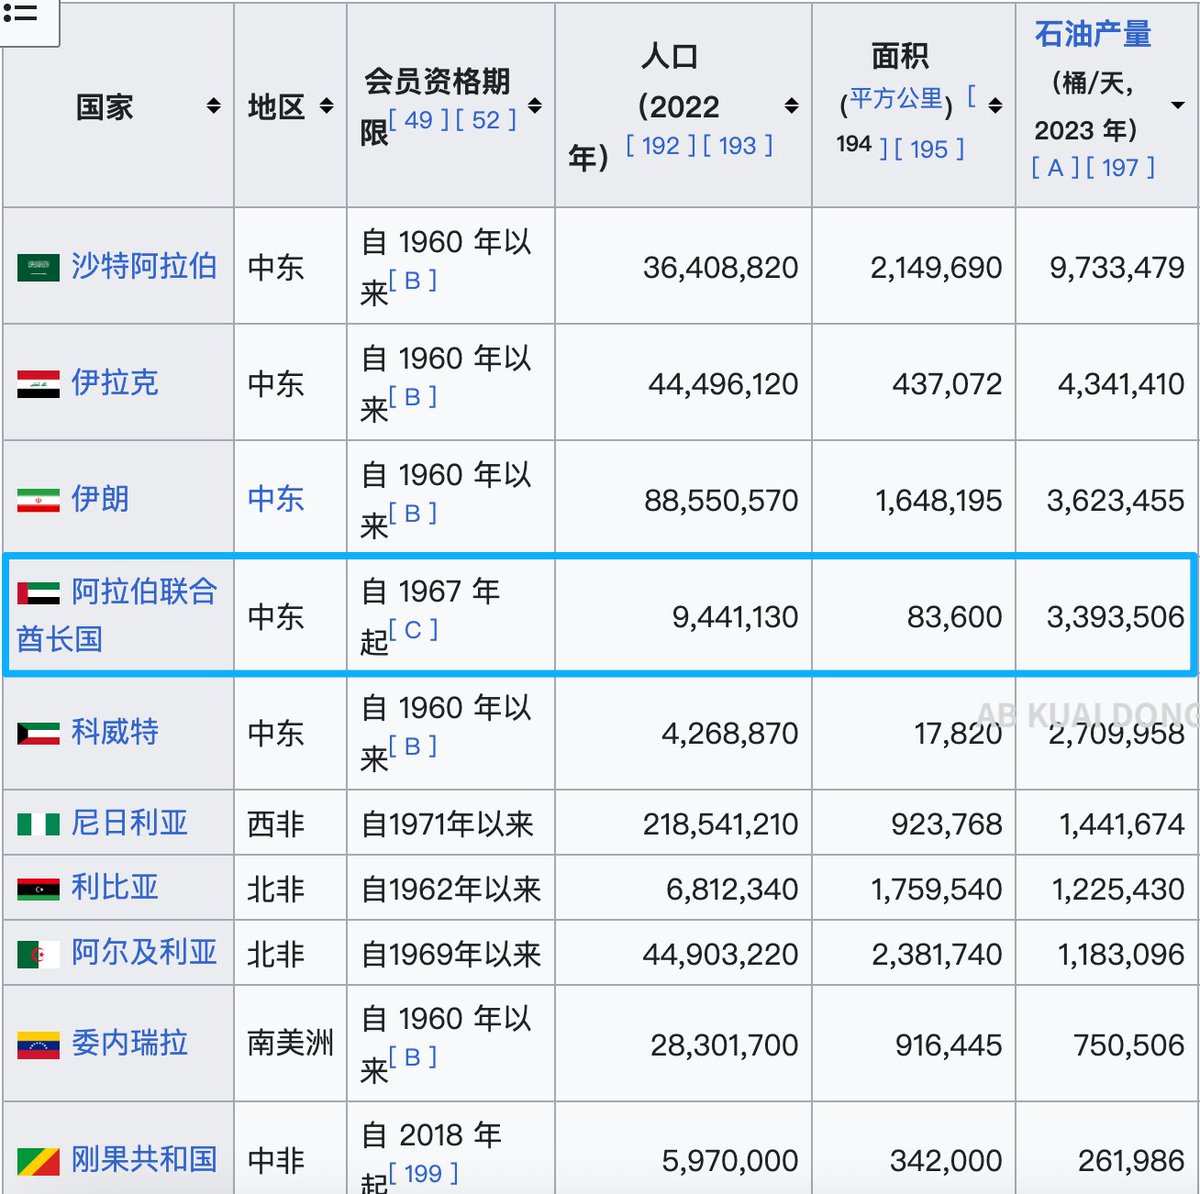Image resolution: width=1200 pixels, height=1194 pixels.
Task: Toggle 石油产量 descending sort arrow
Action: pyautogui.click(x=1178, y=106)
